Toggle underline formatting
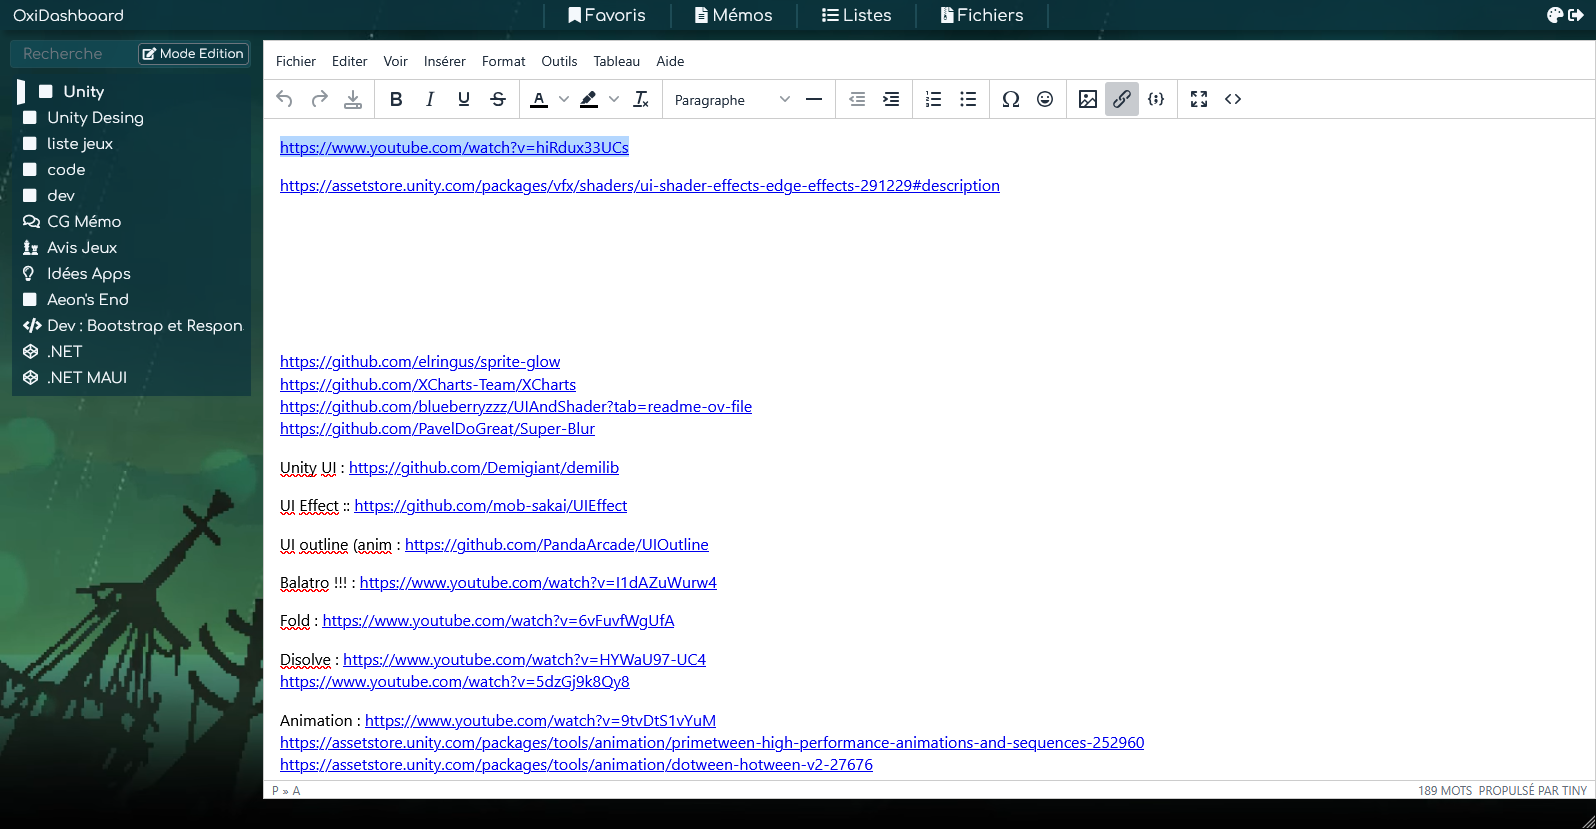Image resolution: width=1596 pixels, height=829 pixels. pyautogui.click(x=464, y=99)
